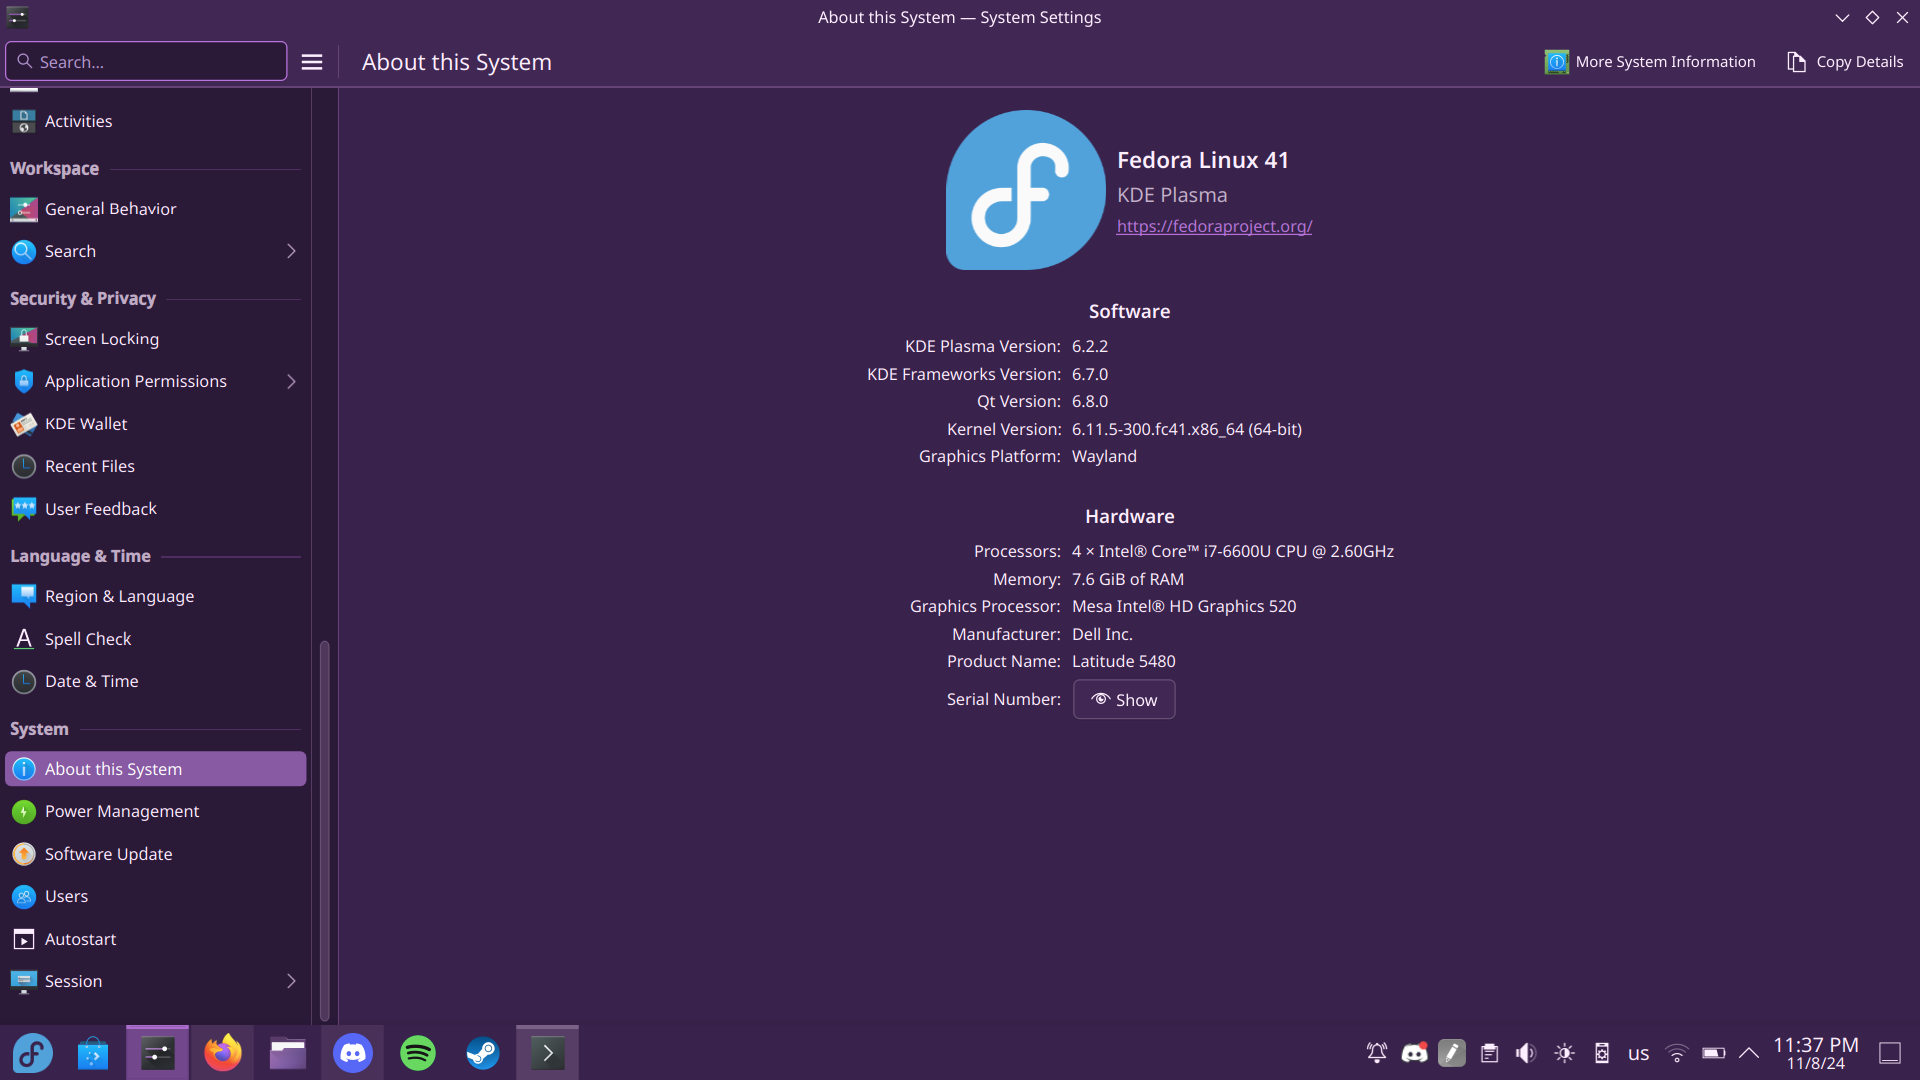This screenshot has height=1080, width=1920.
Task: Click Discord tray icon
Action: pos(1414,1053)
